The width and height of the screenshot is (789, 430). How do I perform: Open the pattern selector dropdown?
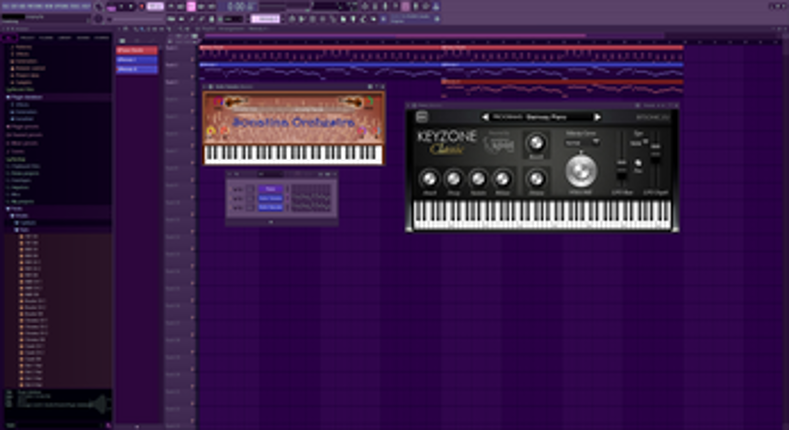click(266, 19)
